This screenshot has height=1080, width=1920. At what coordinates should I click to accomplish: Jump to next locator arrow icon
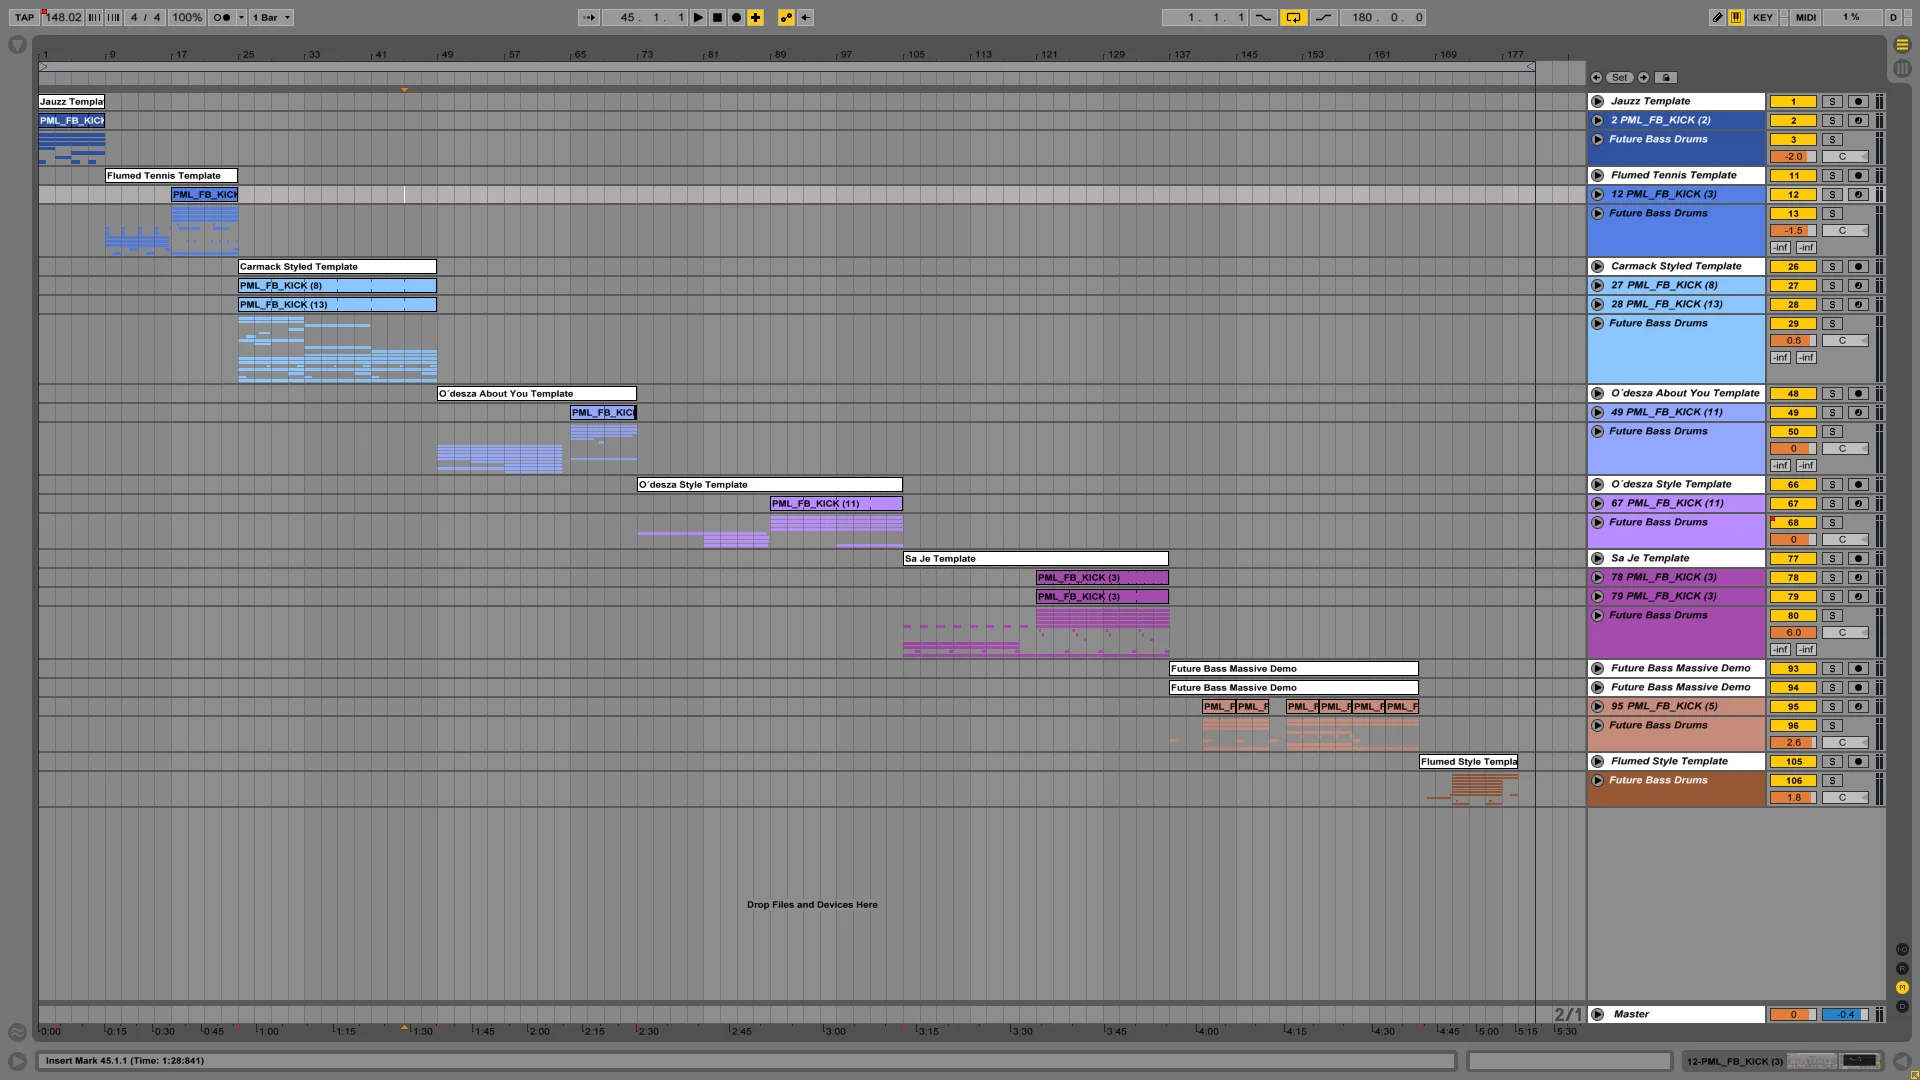pos(1643,77)
